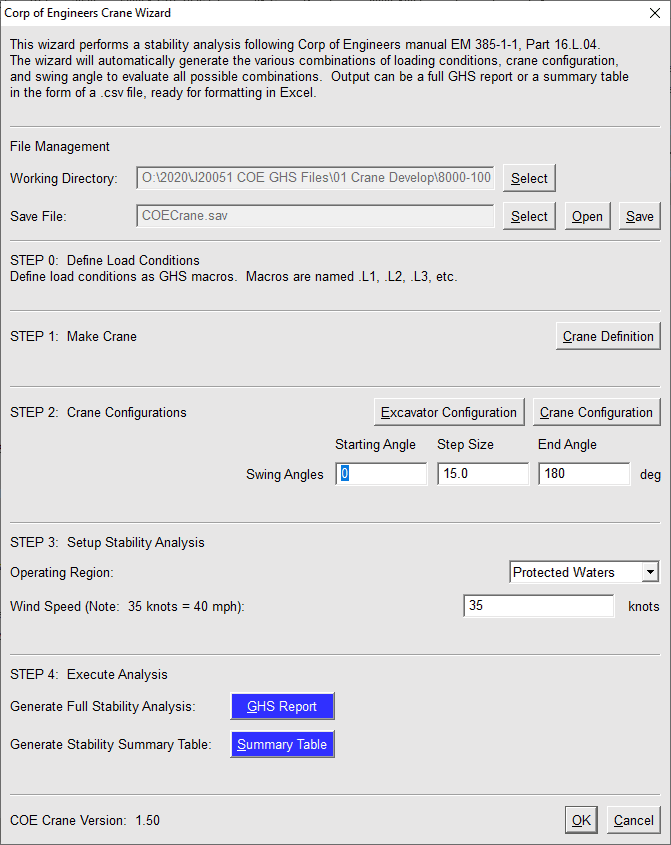Image resolution: width=671 pixels, height=845 pixels.
Task: Open a saved crane file
Action: (x=587, y=216)
